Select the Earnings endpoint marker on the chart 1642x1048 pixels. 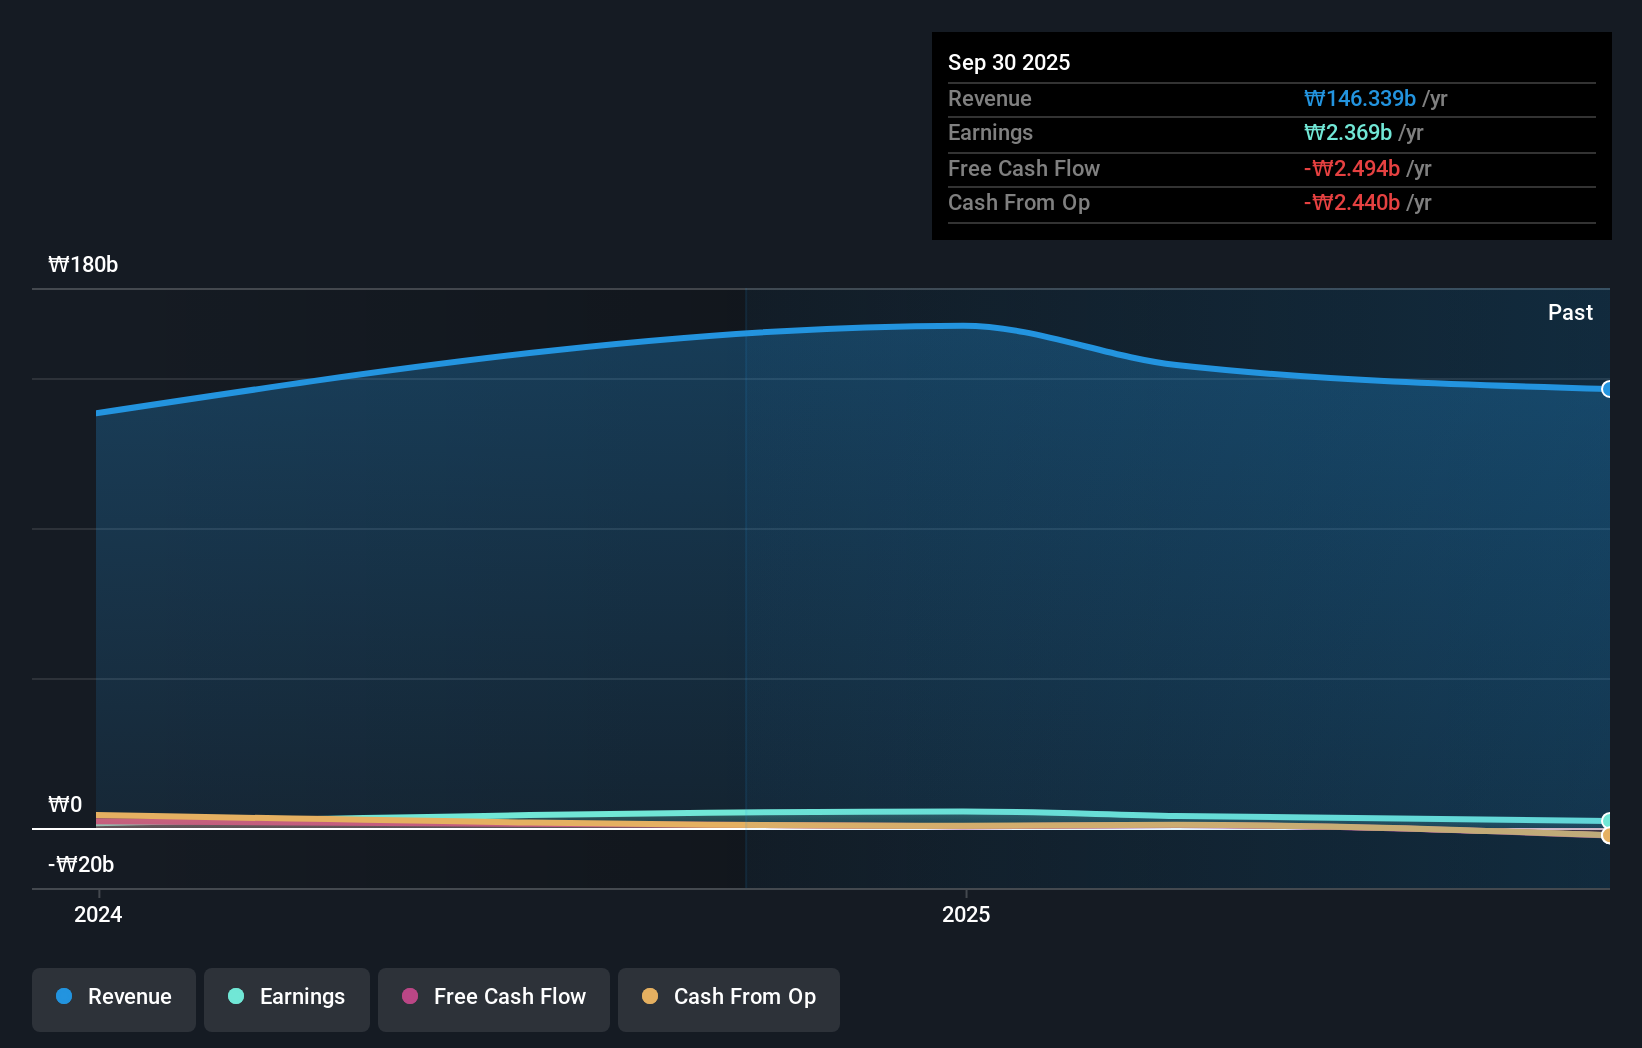[1608, 818]
